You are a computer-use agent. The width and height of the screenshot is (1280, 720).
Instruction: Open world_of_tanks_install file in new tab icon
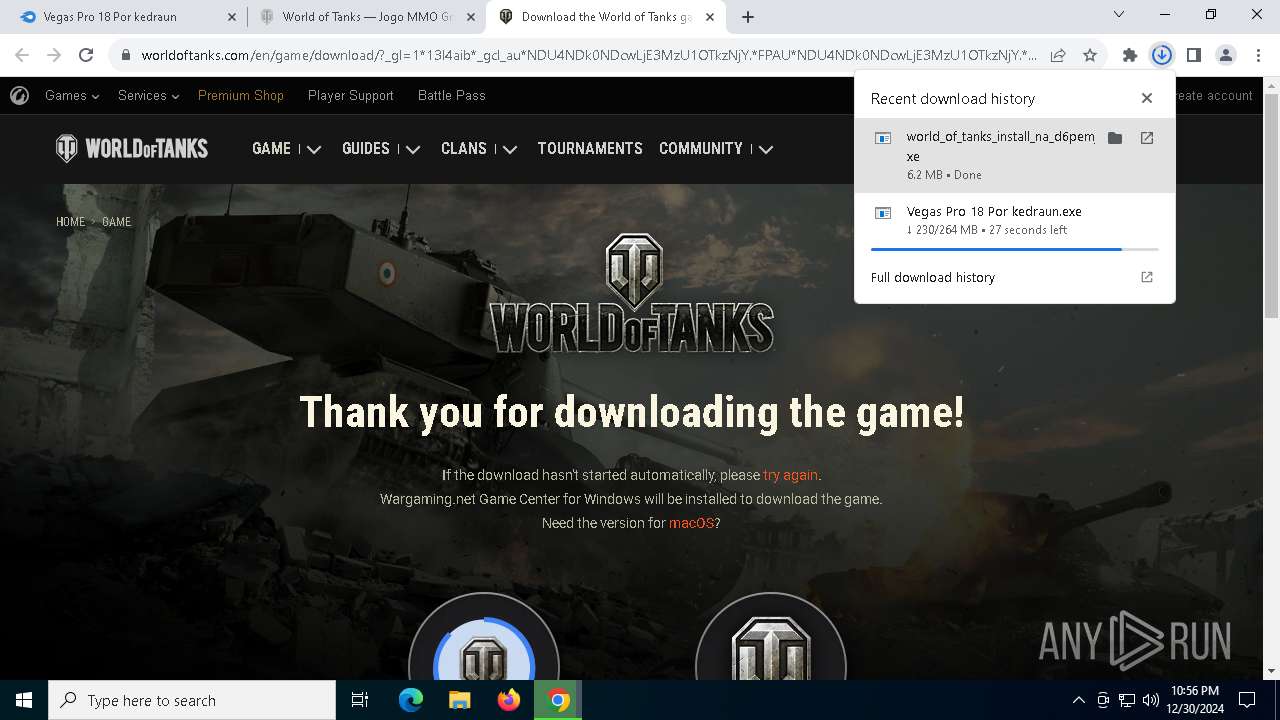[1147, 138]
